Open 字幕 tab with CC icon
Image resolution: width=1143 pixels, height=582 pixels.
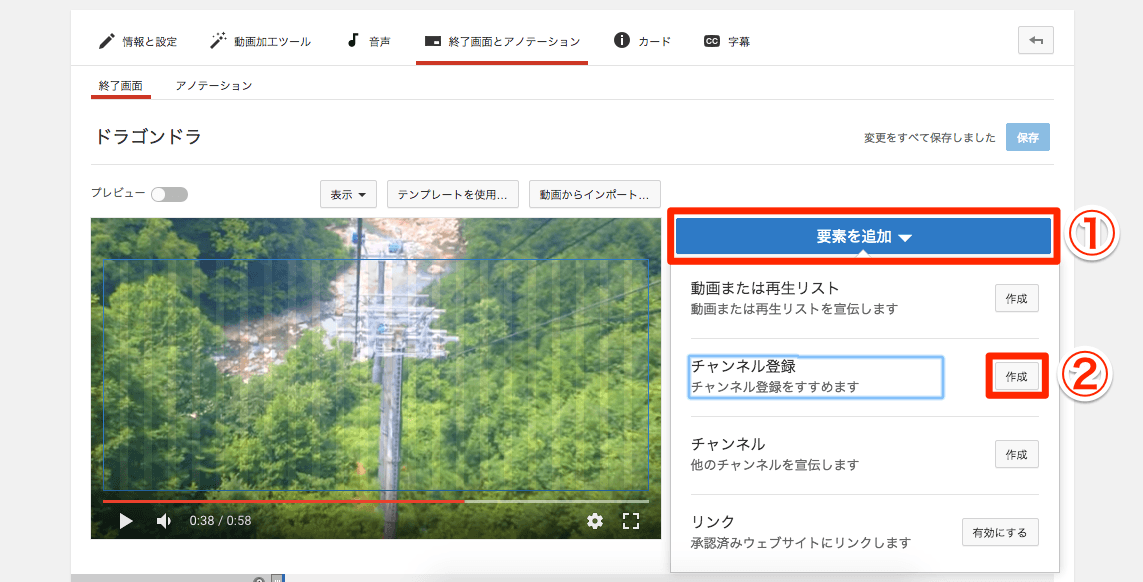[x=727, y=42]
